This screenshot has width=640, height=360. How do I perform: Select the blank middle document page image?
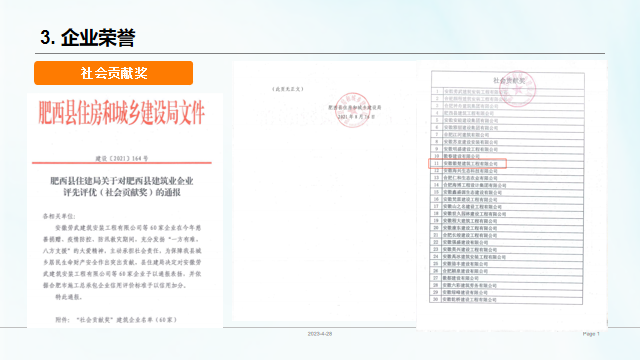[x=324, y=191]
